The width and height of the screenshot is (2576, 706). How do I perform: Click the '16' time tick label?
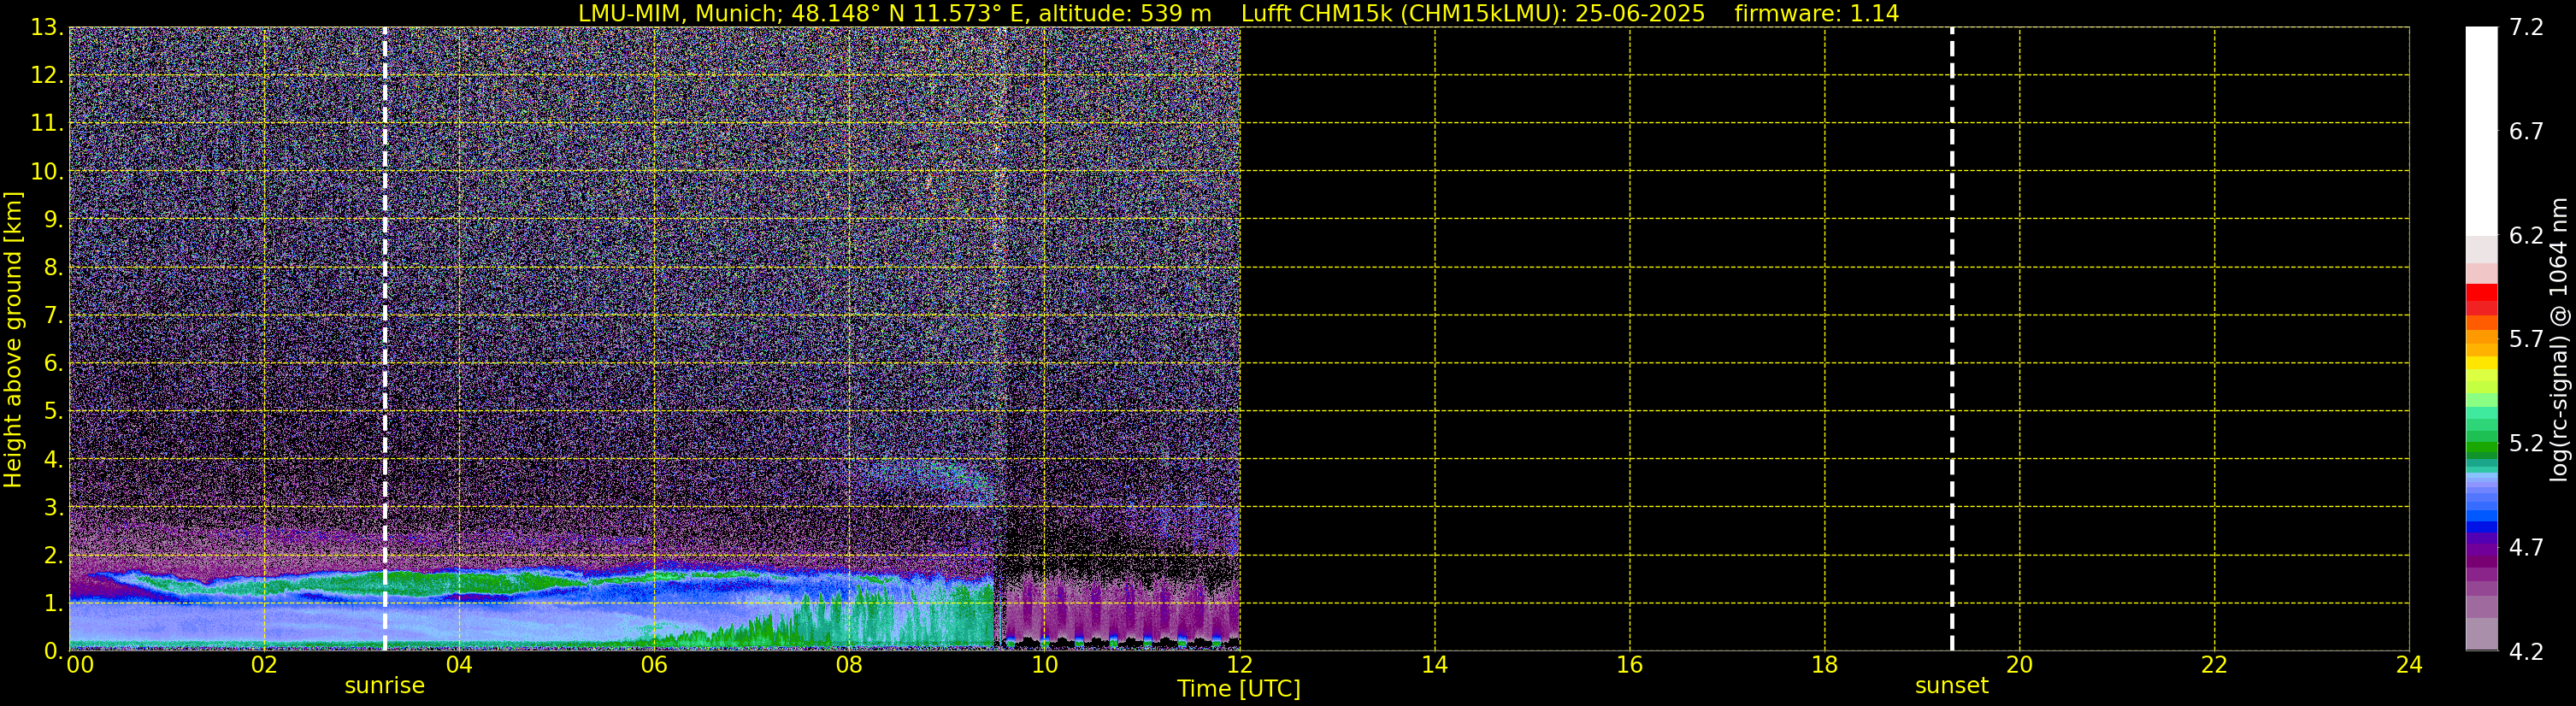pos(1629,665)
